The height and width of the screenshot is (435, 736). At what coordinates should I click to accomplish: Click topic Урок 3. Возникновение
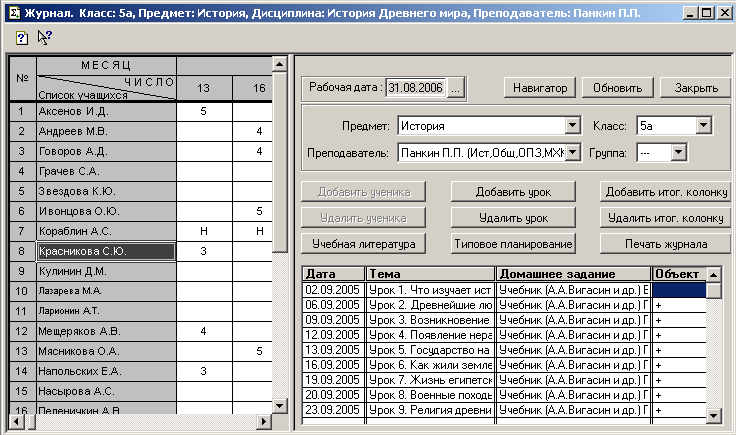[x=429, y=320]
